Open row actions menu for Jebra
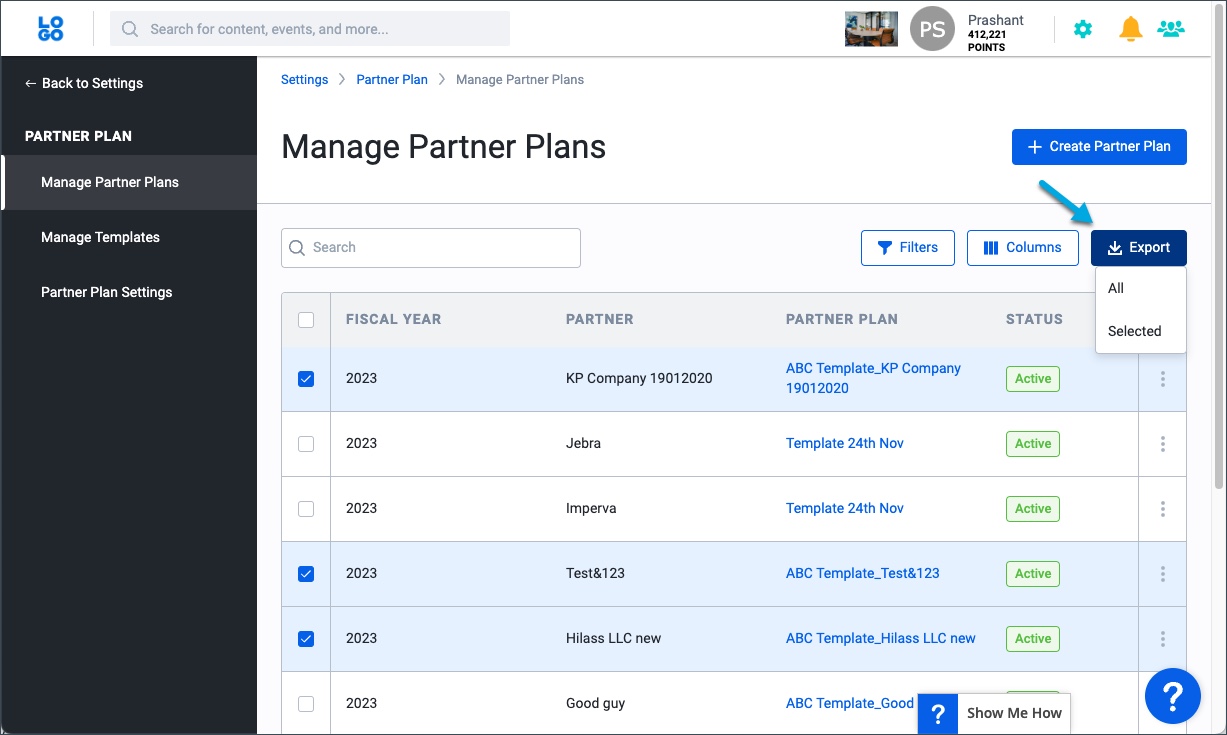The width and height of the screenshot is (1227, 735). click(x=1162, y=444)
